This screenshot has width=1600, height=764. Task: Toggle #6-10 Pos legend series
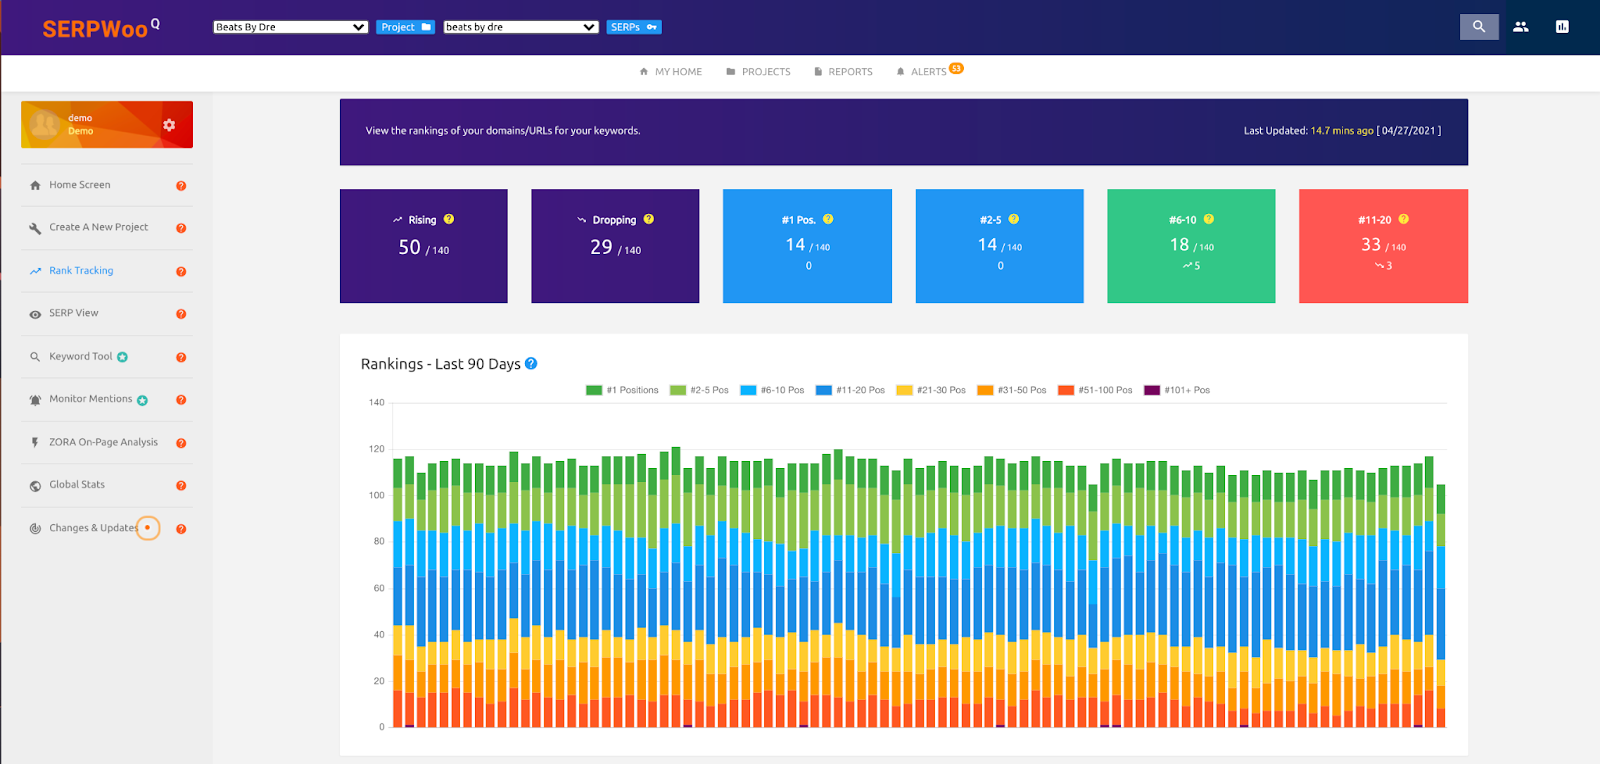[x=772, y=390]
